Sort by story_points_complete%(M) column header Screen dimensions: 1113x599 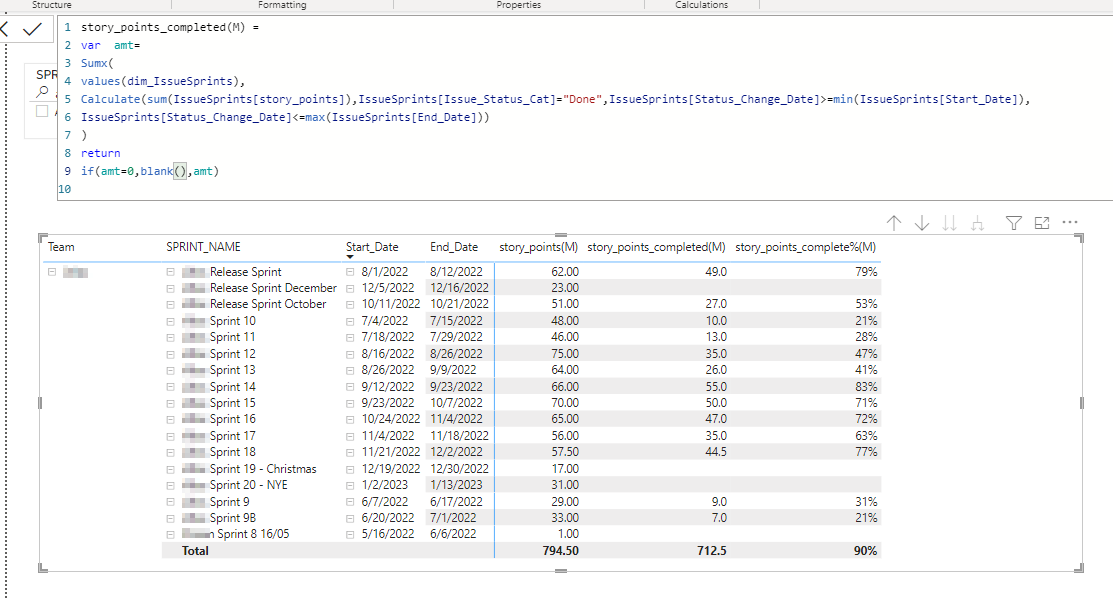click(x=806, y=247)
